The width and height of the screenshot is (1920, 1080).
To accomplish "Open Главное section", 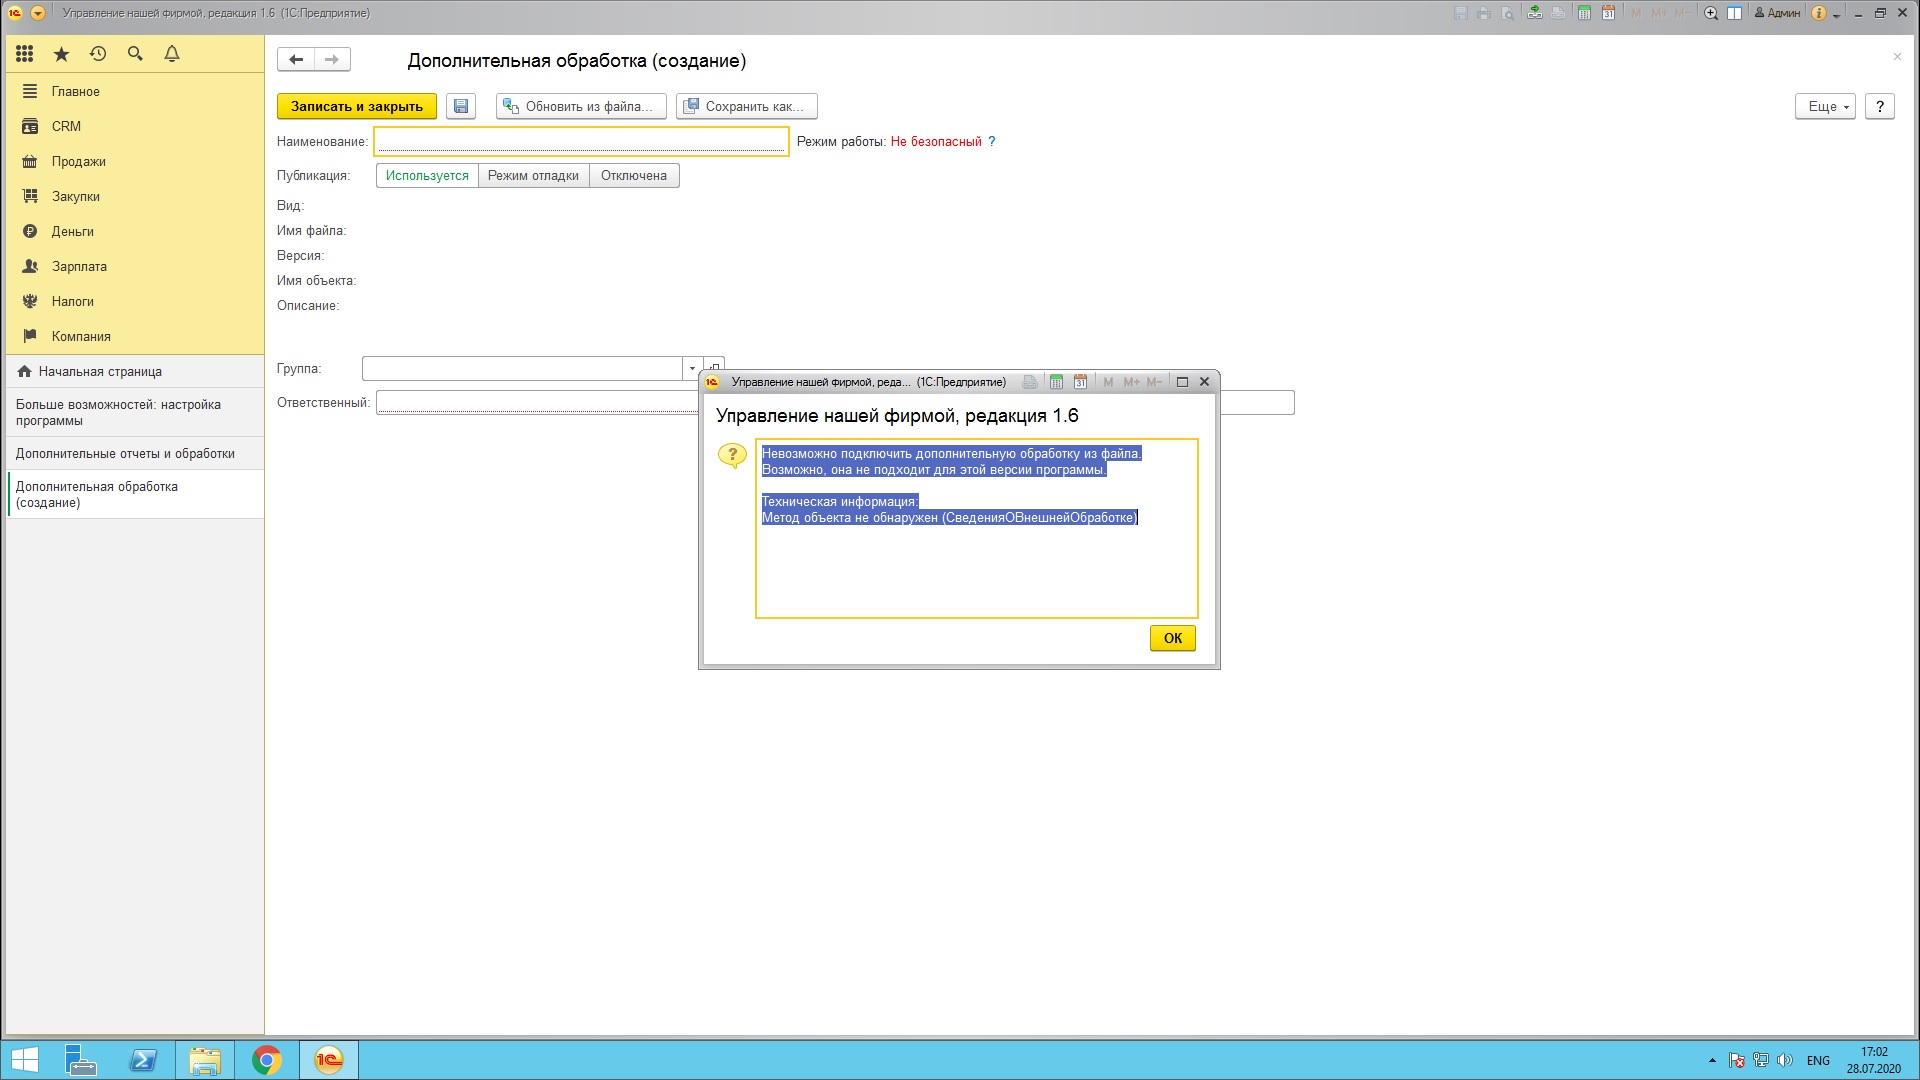I will tap(134, 91).
